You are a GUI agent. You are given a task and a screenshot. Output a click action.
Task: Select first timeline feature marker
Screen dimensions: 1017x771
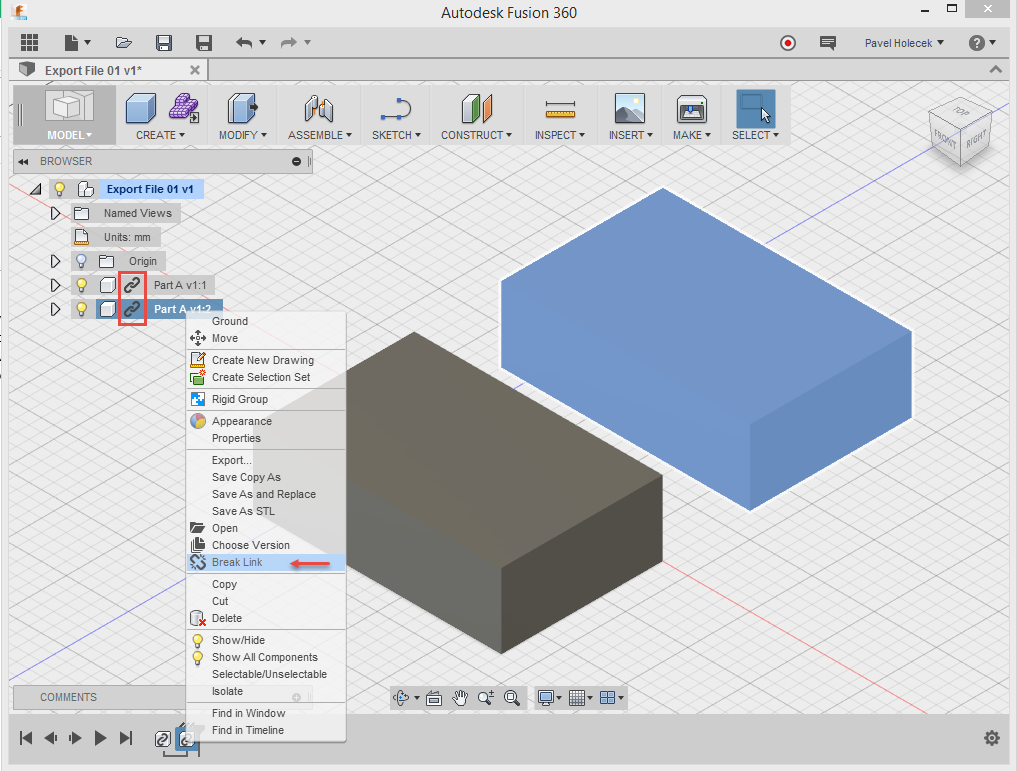point(163,739)
